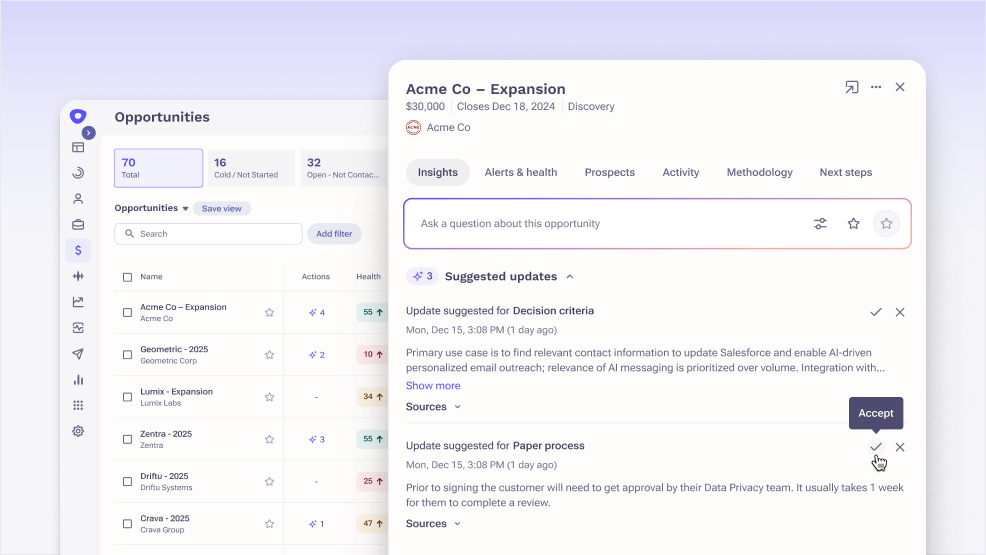Click the app logo in sidebar
Image resolution: width=986 pixels, height=555 pixels.
[78, 116]
